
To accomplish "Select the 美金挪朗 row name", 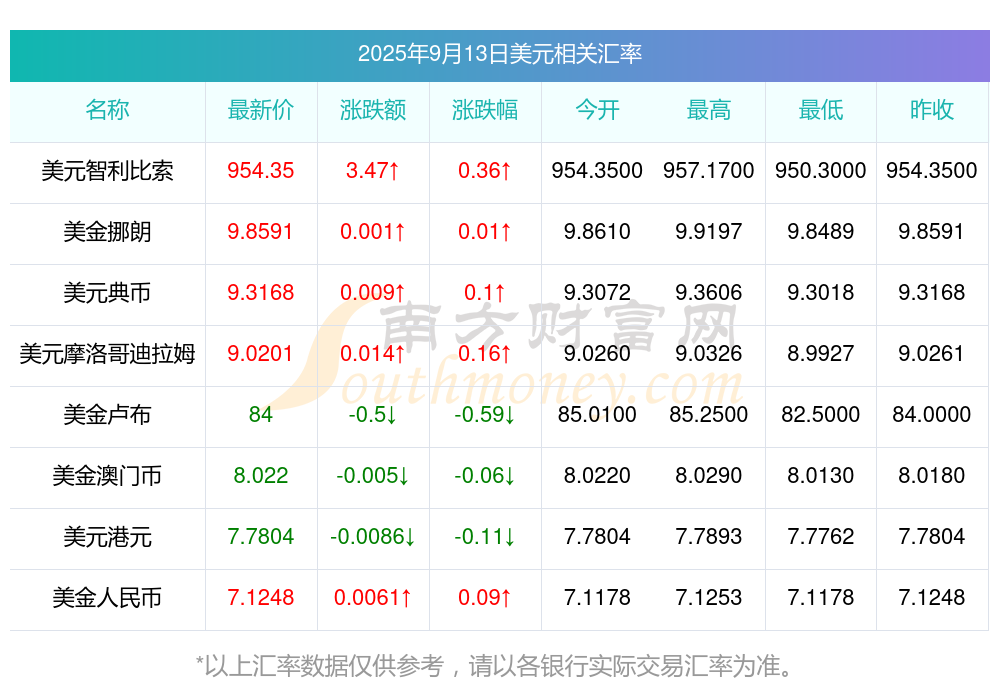I will click(107, 232).
